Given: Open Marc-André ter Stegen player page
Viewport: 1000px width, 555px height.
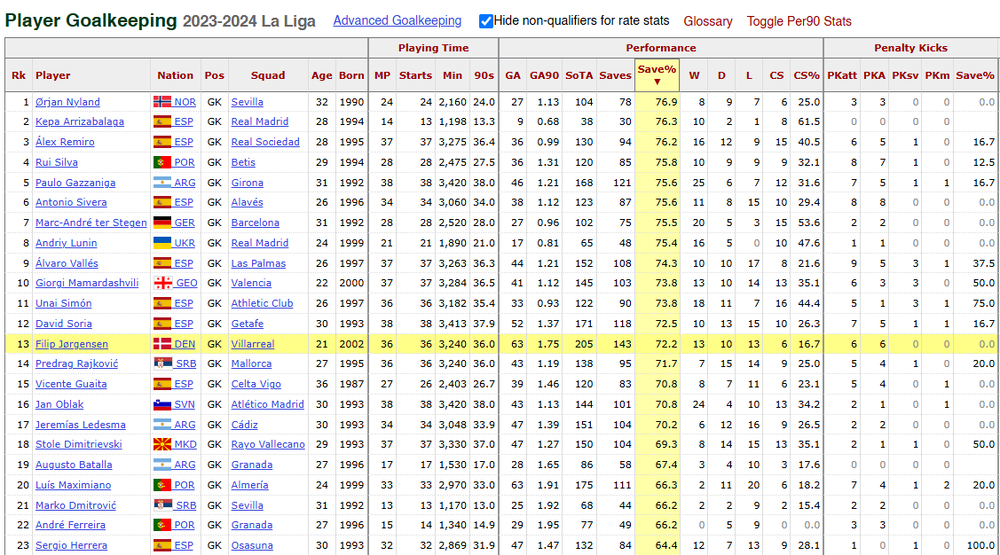Looking at the screenshot, I should tap(91, 223).
